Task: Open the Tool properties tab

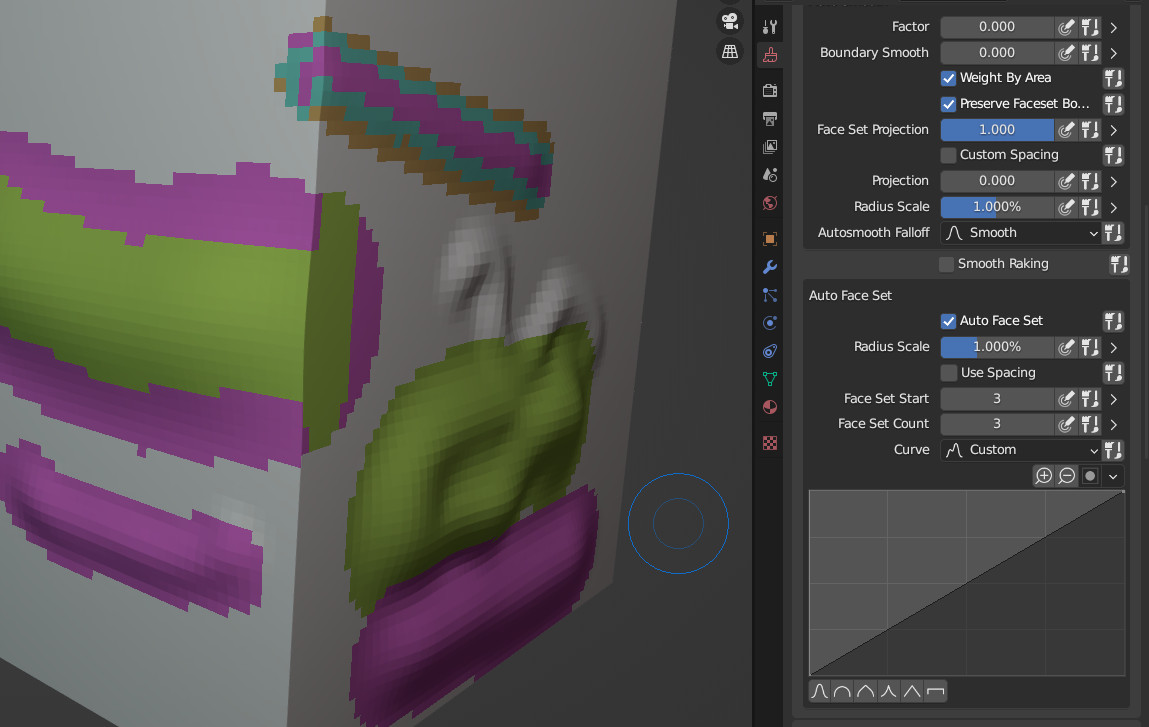Action: [769, 27]
